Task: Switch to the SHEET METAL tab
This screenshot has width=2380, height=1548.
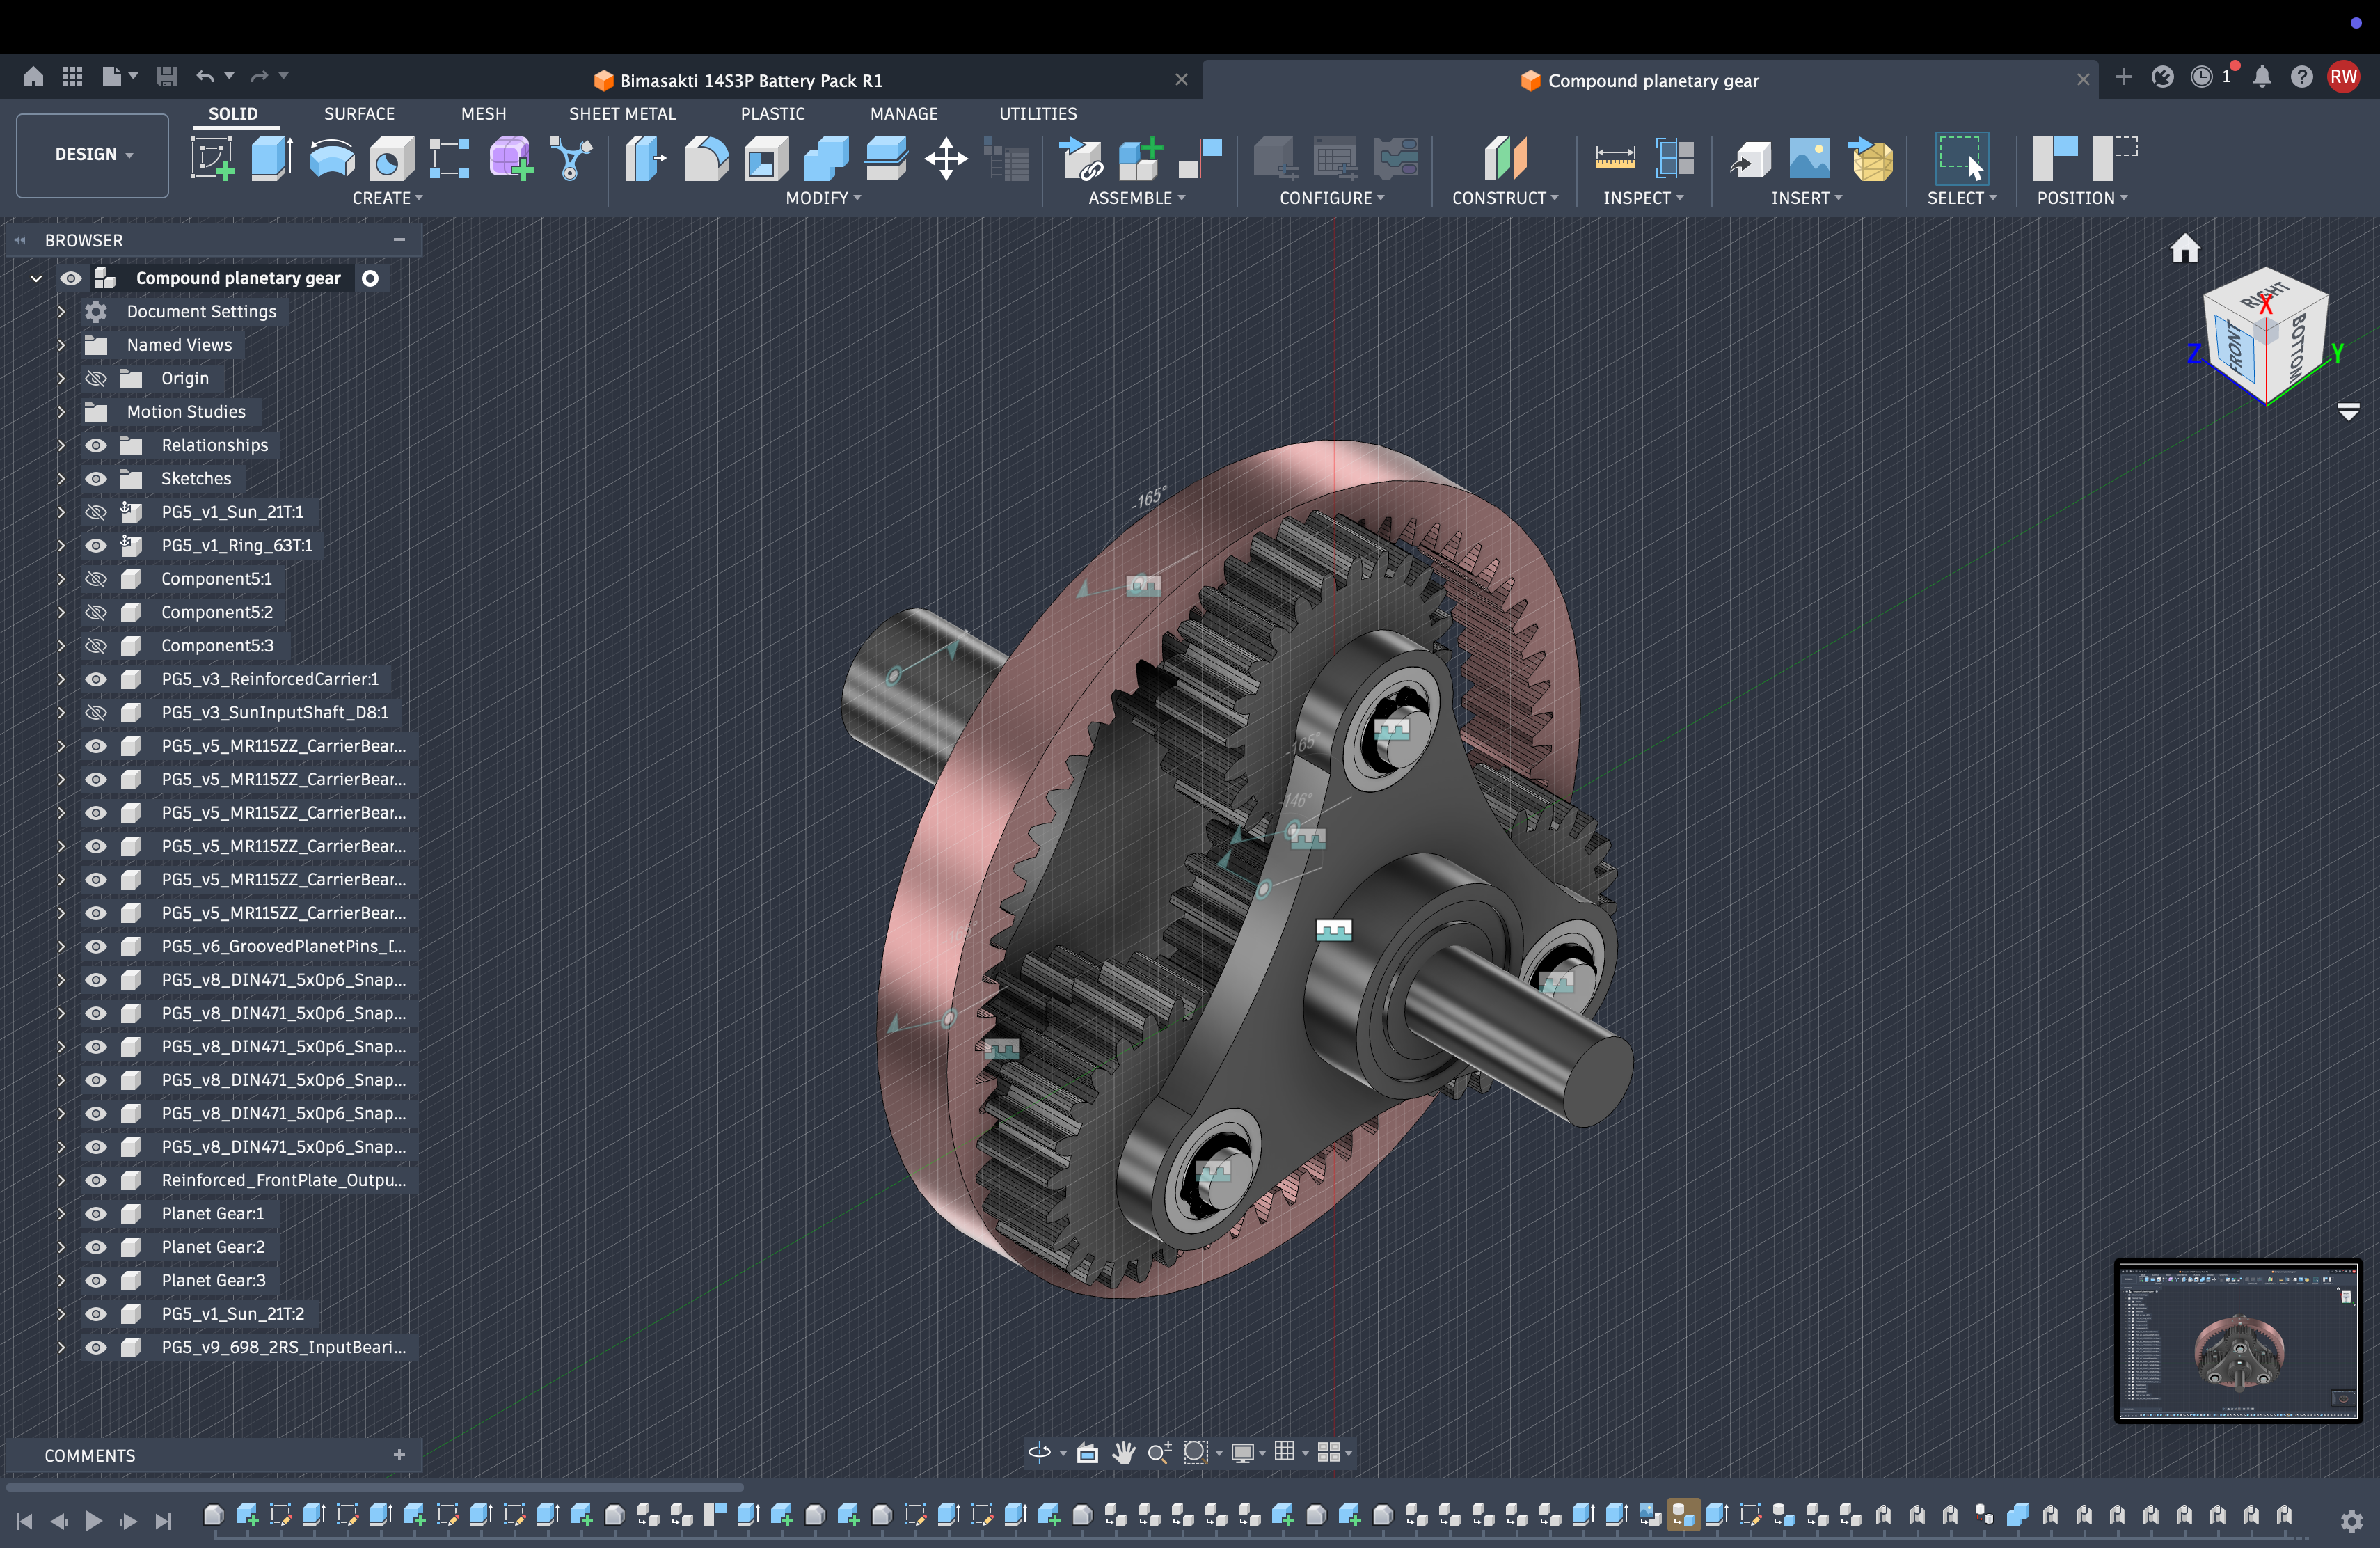Action: pos(622,114)
